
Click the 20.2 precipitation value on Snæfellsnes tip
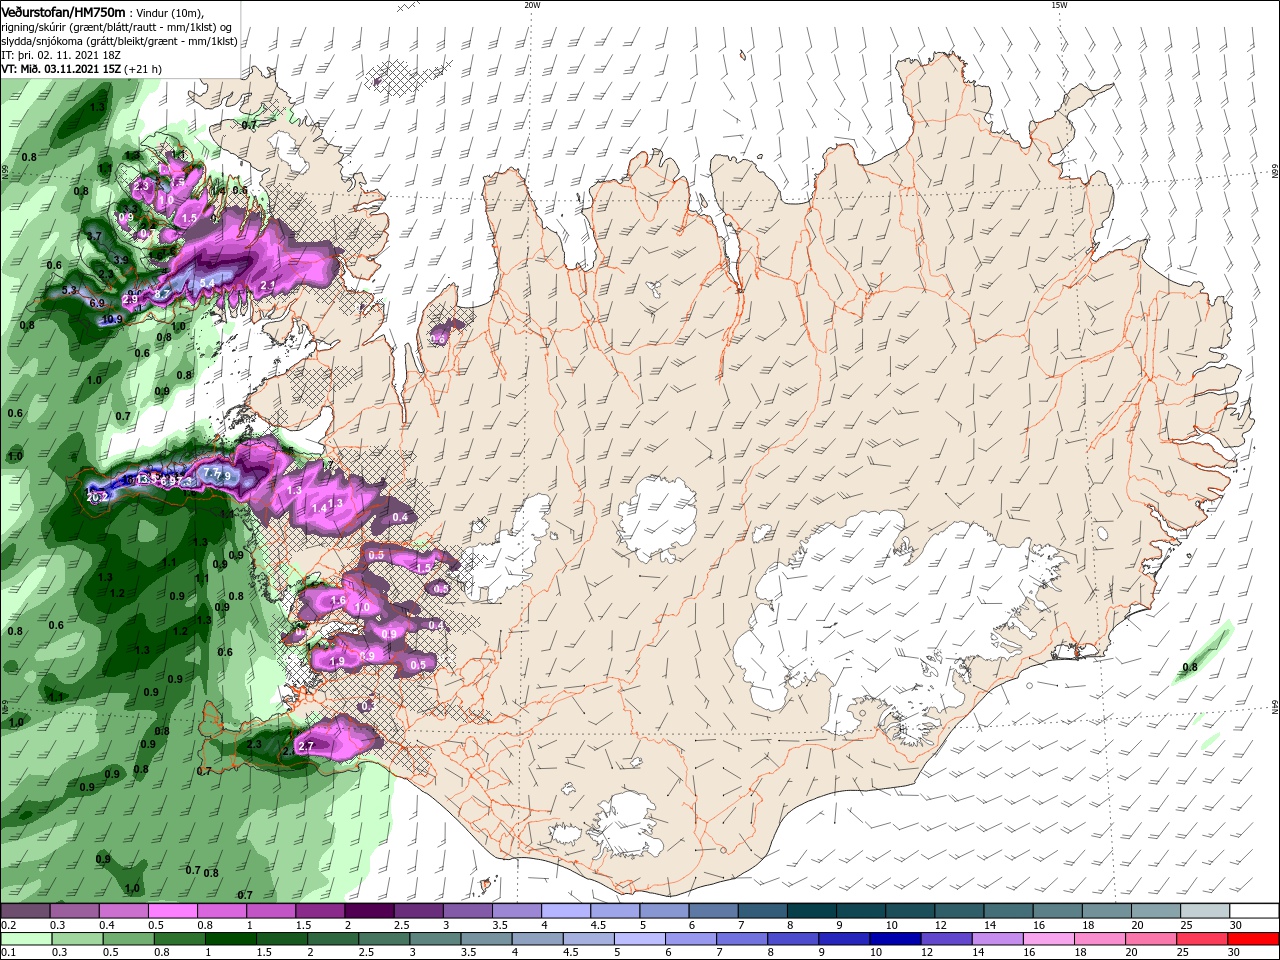click(x=97, y=497)
